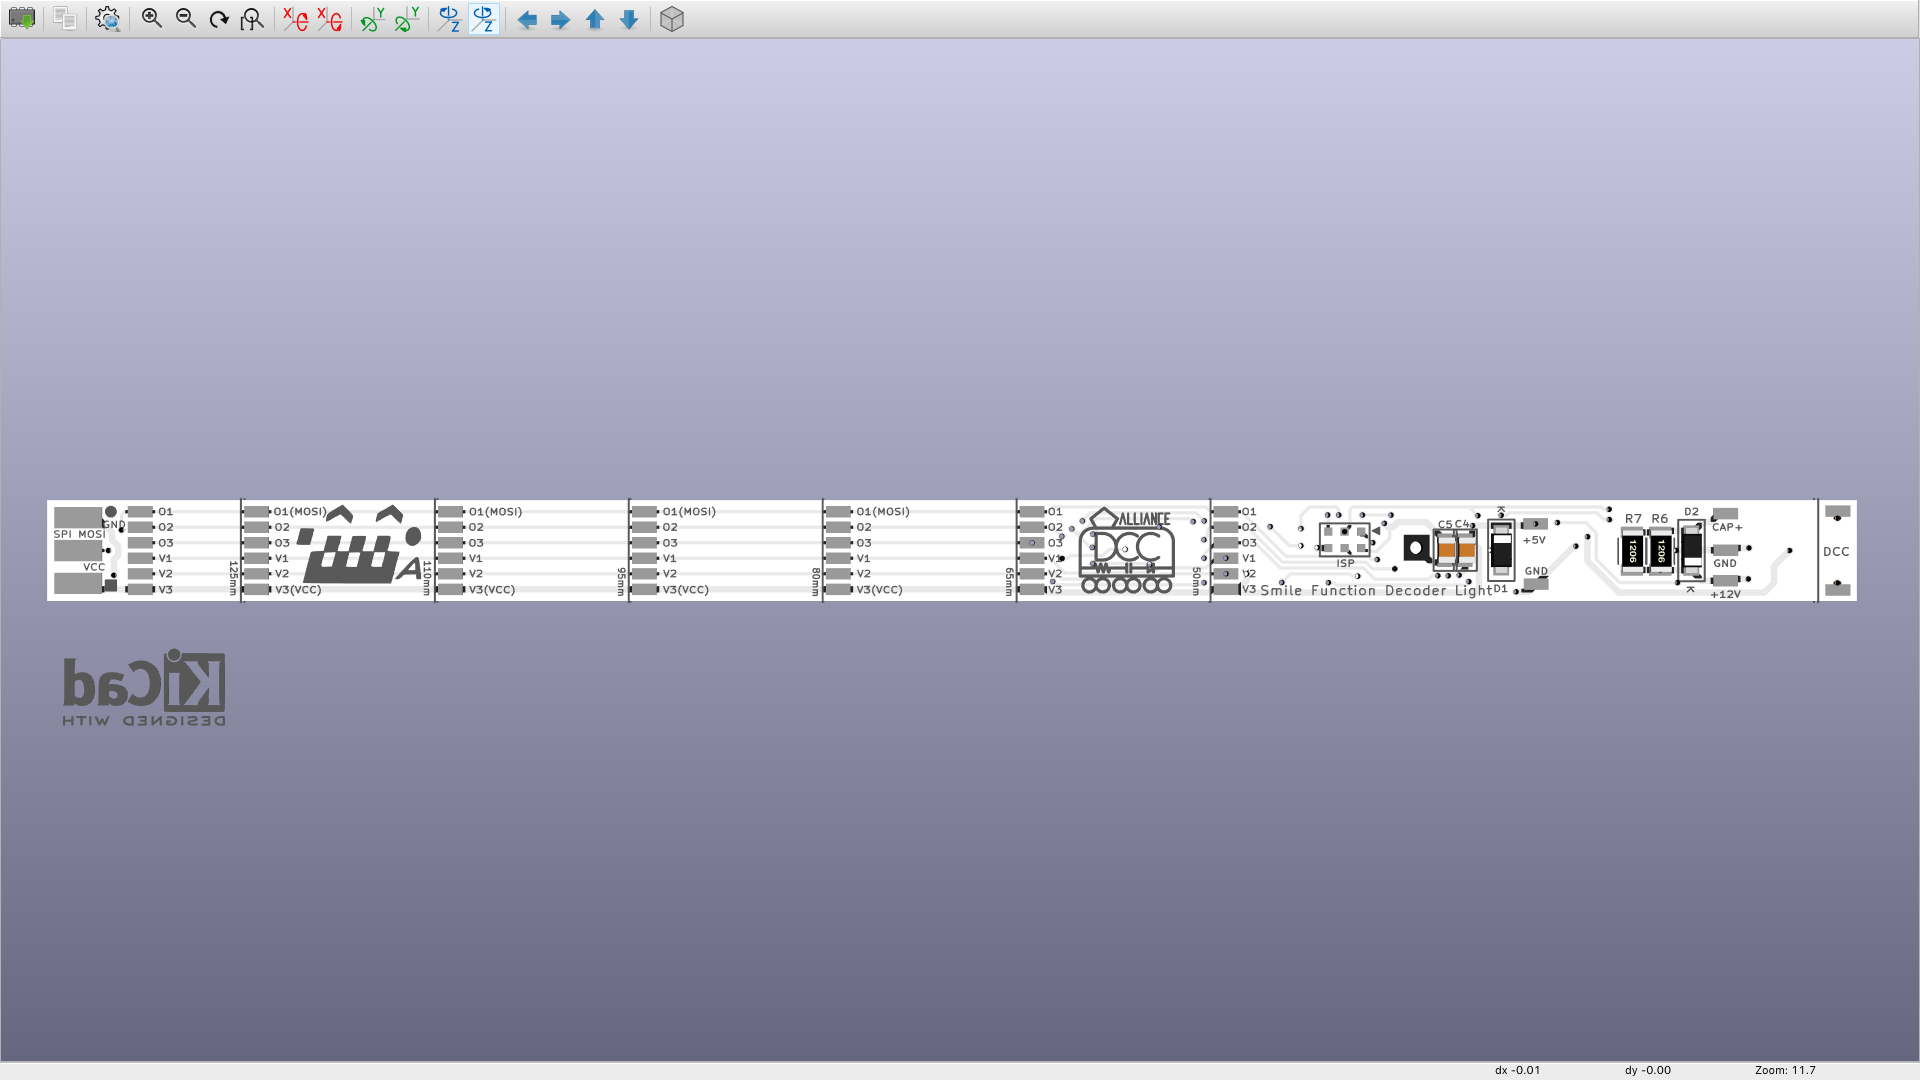Click the zoom out magnifier

coord(185,19)
